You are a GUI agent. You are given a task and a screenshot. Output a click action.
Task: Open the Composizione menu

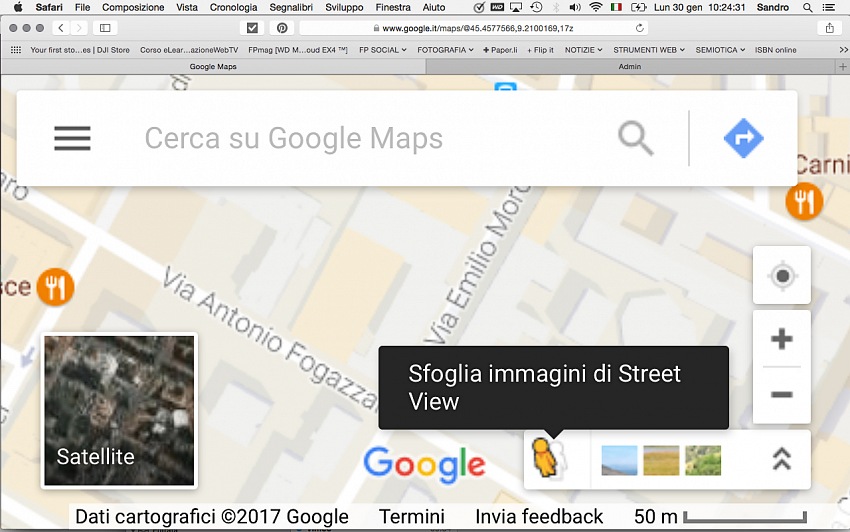pos(133,8)
